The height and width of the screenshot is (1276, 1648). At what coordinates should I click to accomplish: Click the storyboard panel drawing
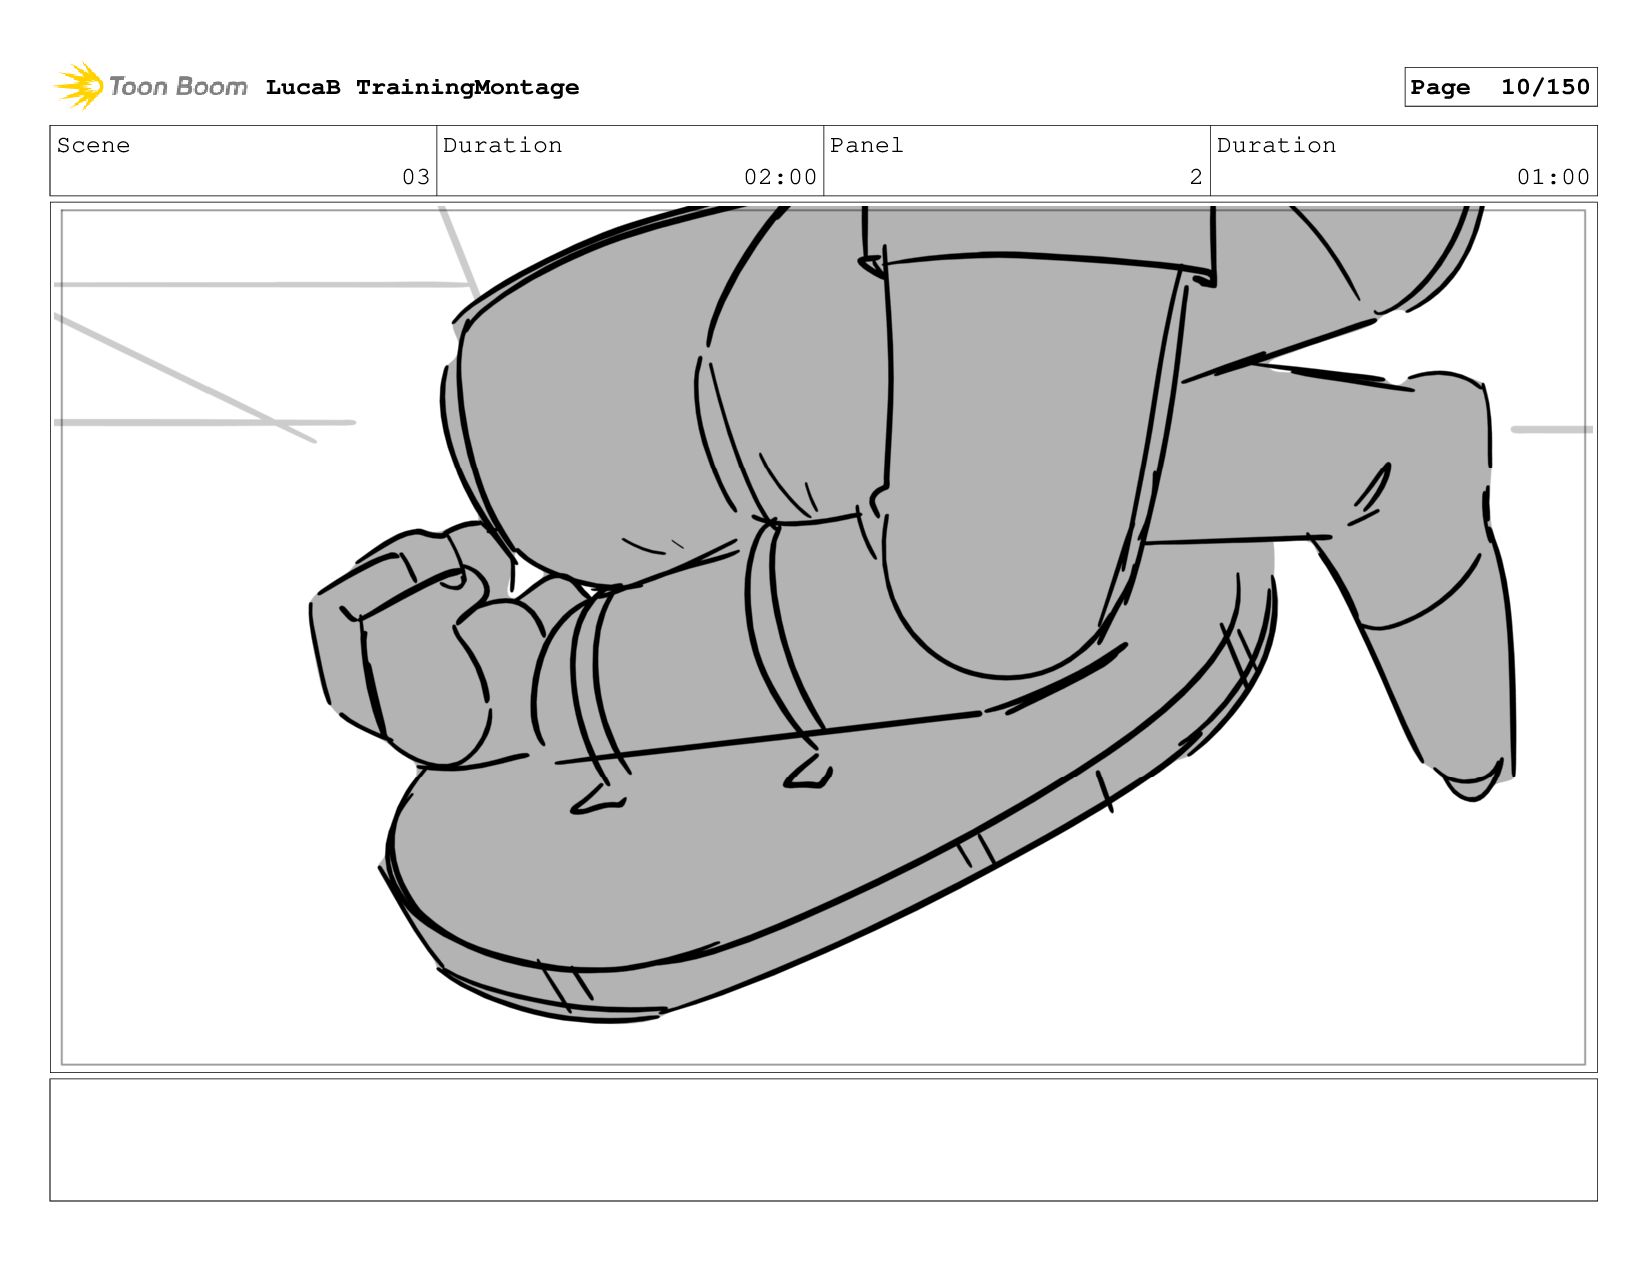pyautogui.click(x=823, y=637)
